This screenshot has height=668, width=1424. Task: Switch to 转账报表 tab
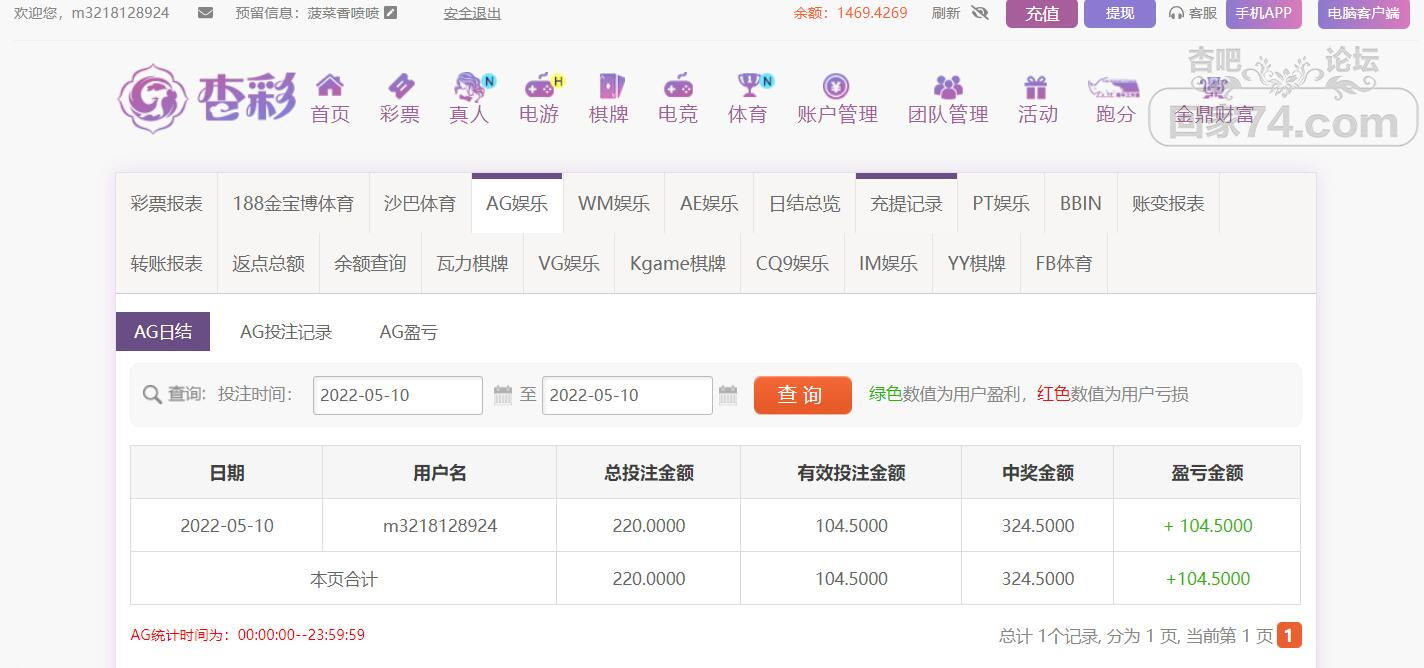(x=166, y=264)
